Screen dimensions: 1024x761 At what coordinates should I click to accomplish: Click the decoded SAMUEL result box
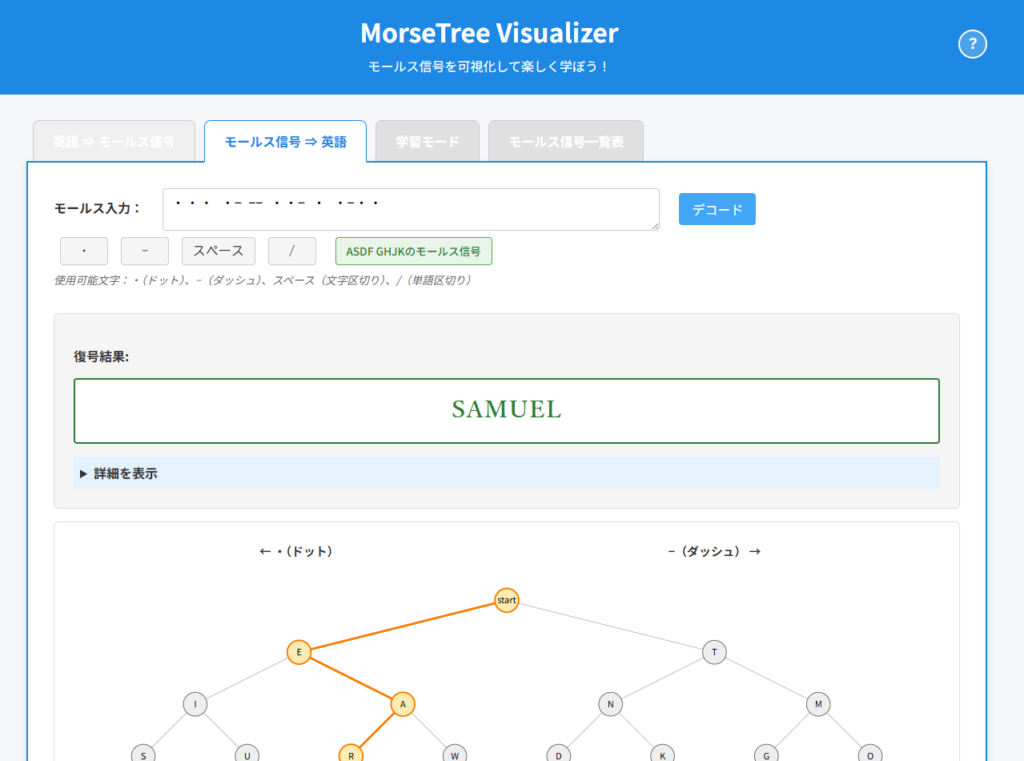point(506,410)
